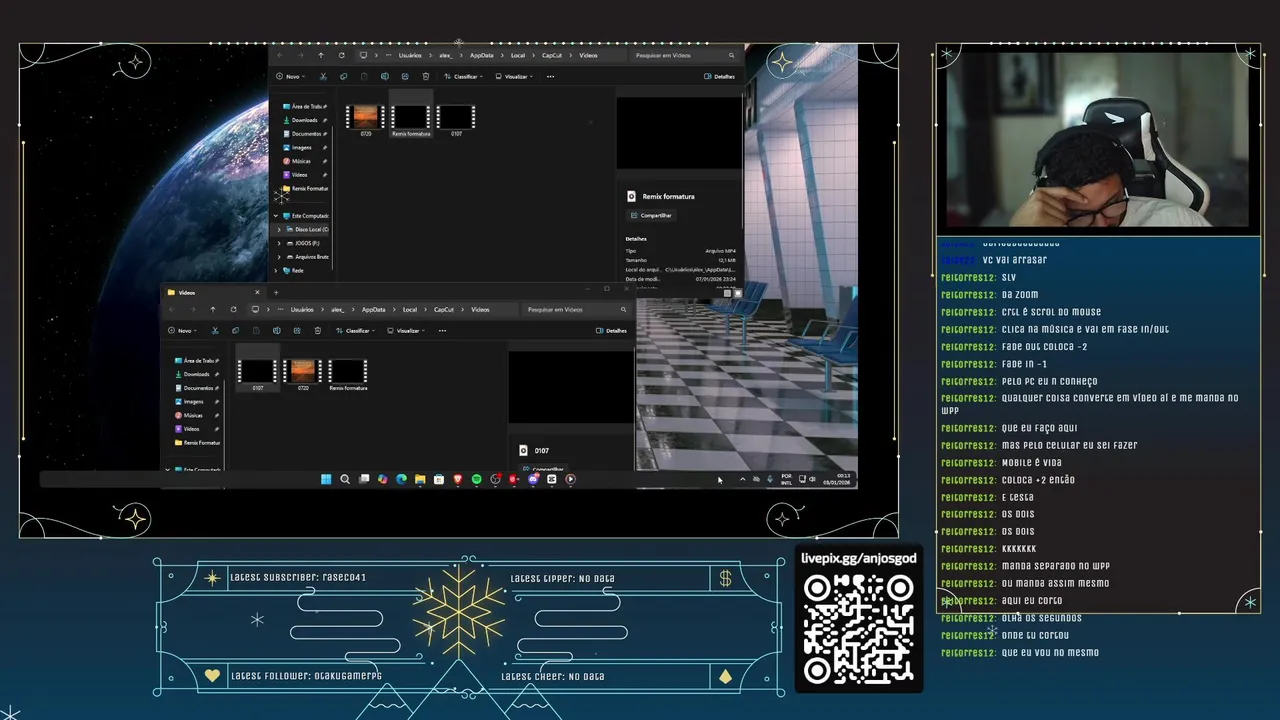Open Microsoft Edge from the taskbar
The width and height of the screenshot is (1280, 720).
[x=401, y=479]
